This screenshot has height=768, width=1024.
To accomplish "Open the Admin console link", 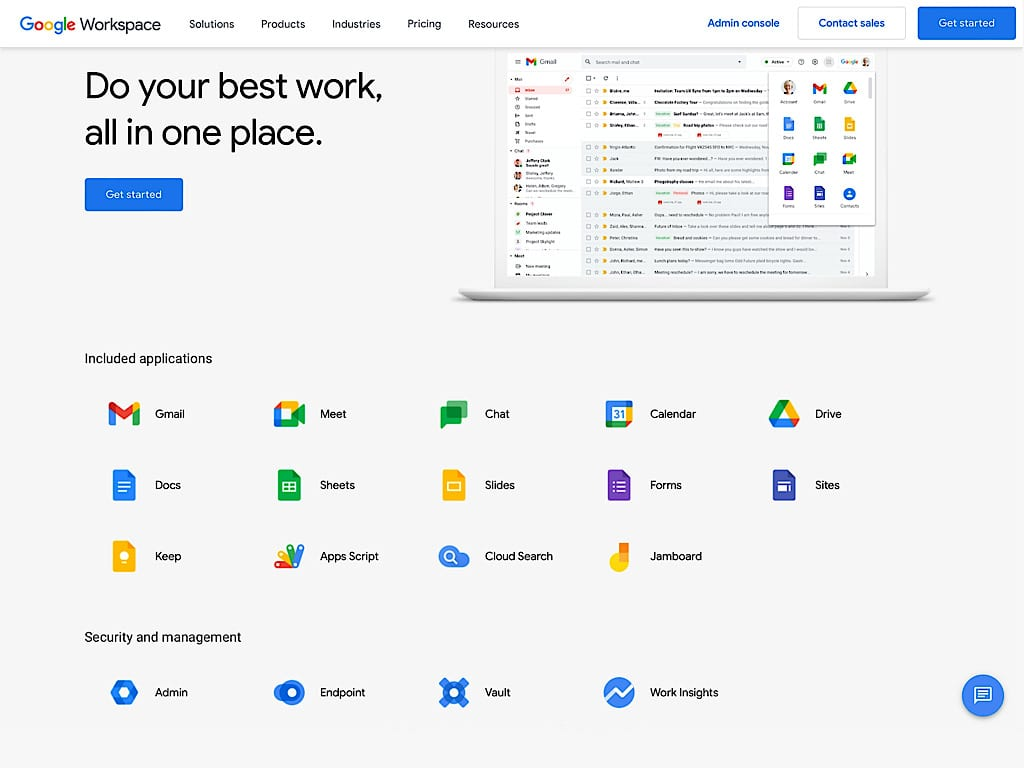I will [743, 22].
